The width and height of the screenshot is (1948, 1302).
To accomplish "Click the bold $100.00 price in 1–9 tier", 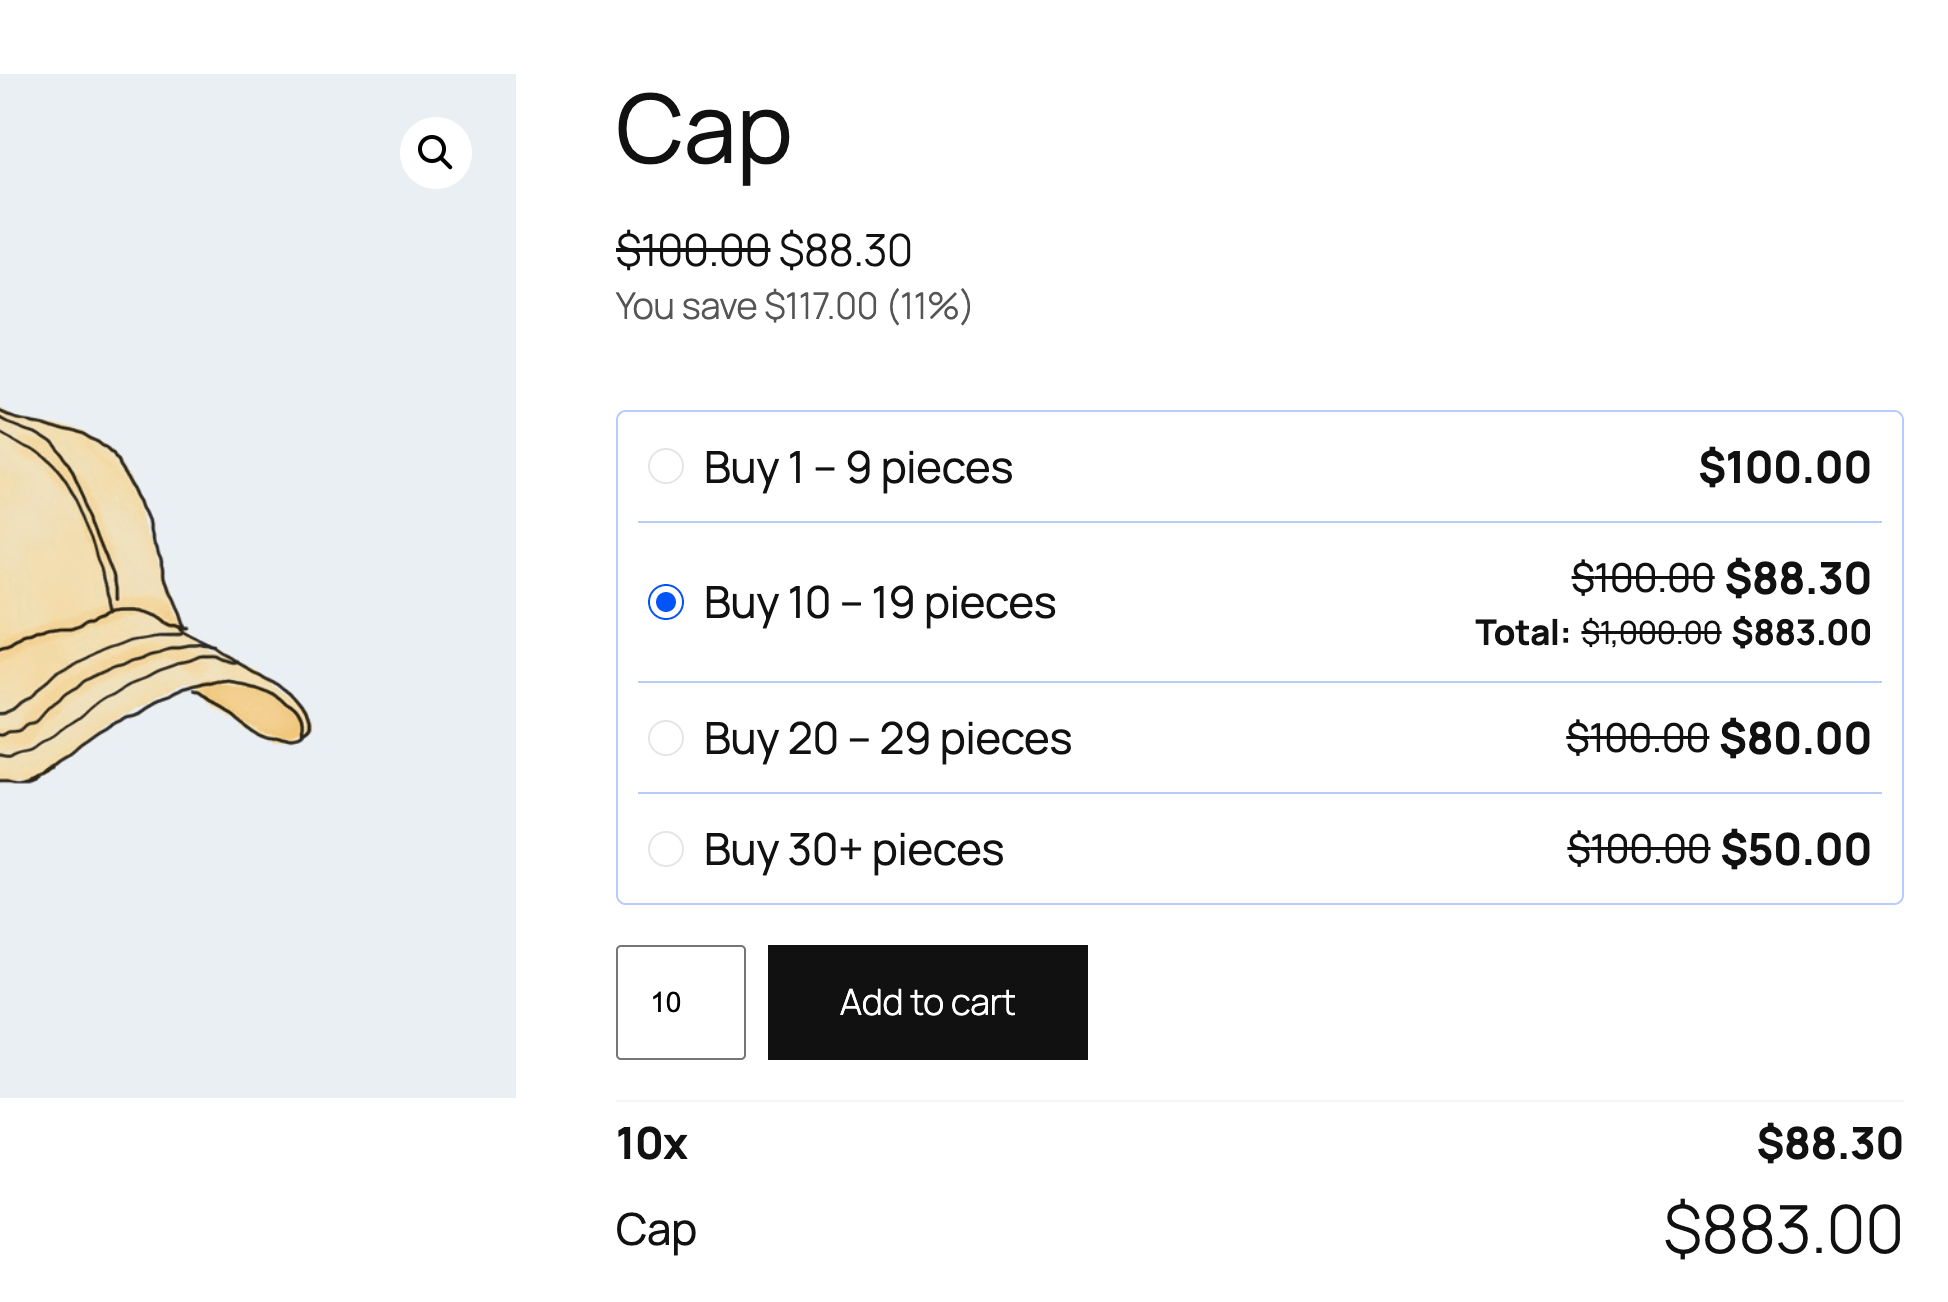I will coord(1785,467).
